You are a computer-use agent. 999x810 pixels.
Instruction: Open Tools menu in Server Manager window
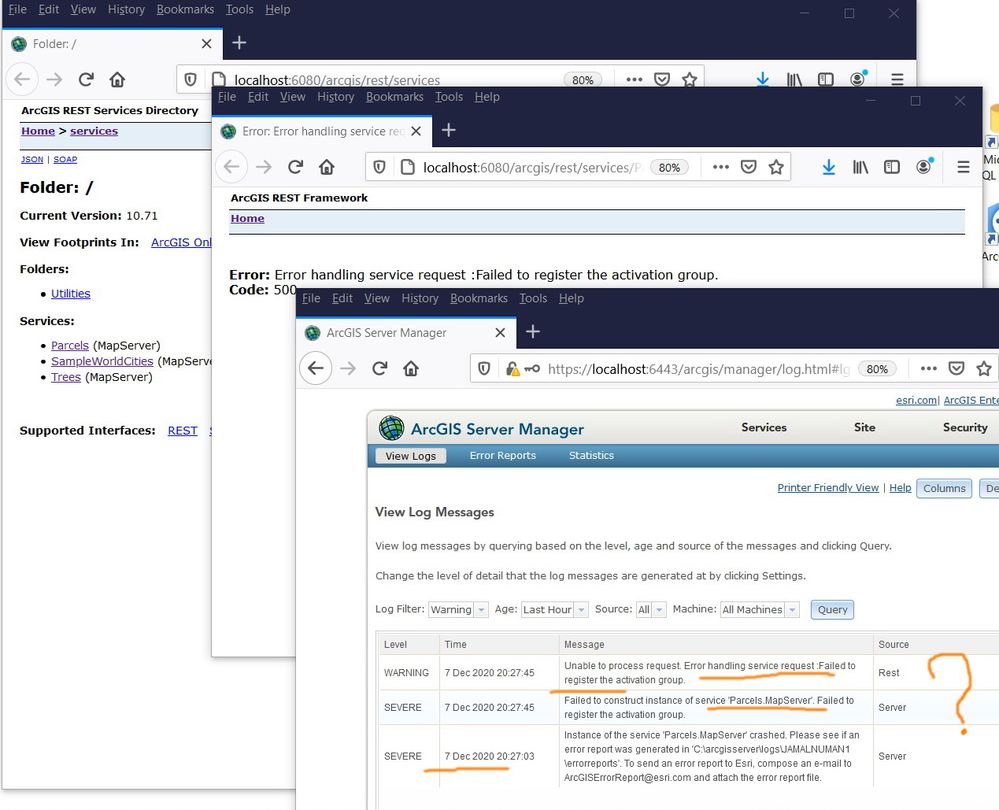click(x=533, y=298)
